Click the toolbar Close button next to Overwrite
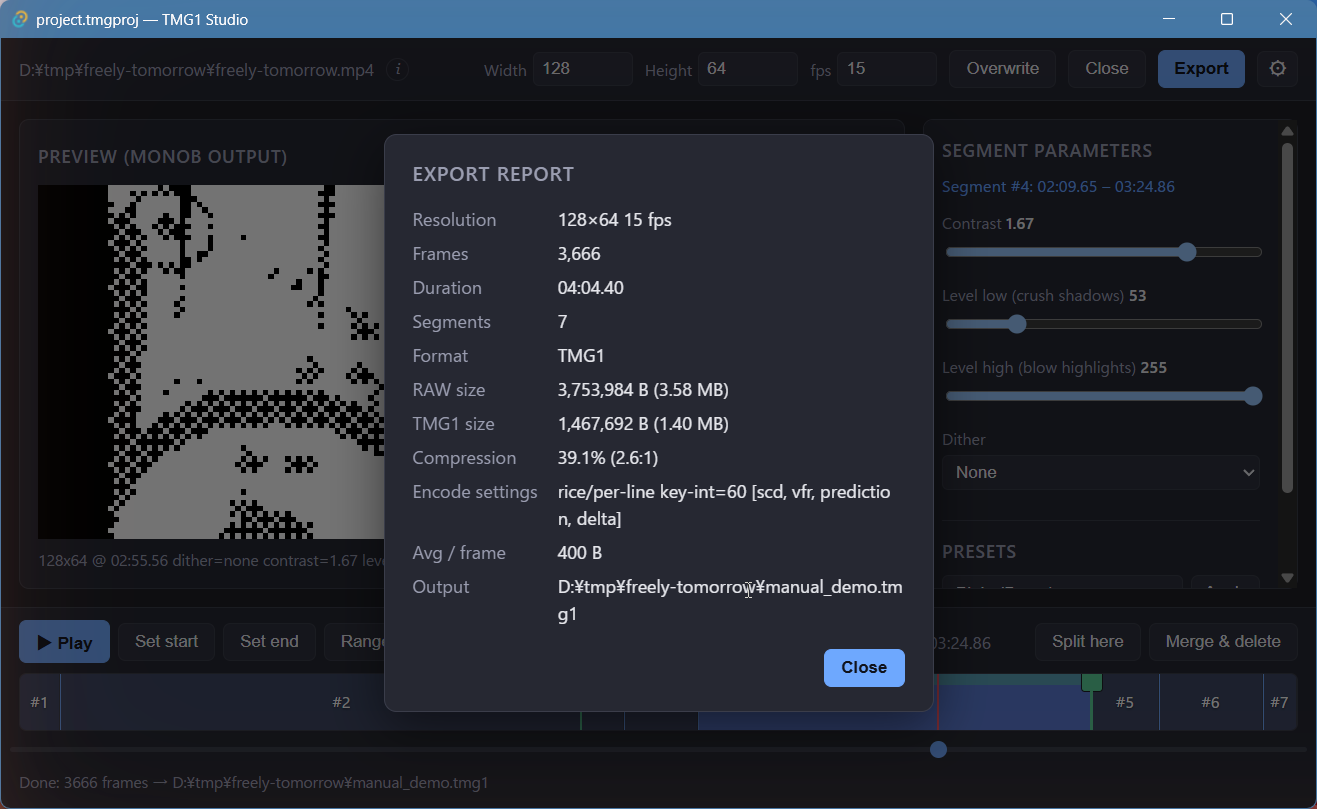The height and width of the screenshot is (809, 1317). click(x=1107, y=69)
